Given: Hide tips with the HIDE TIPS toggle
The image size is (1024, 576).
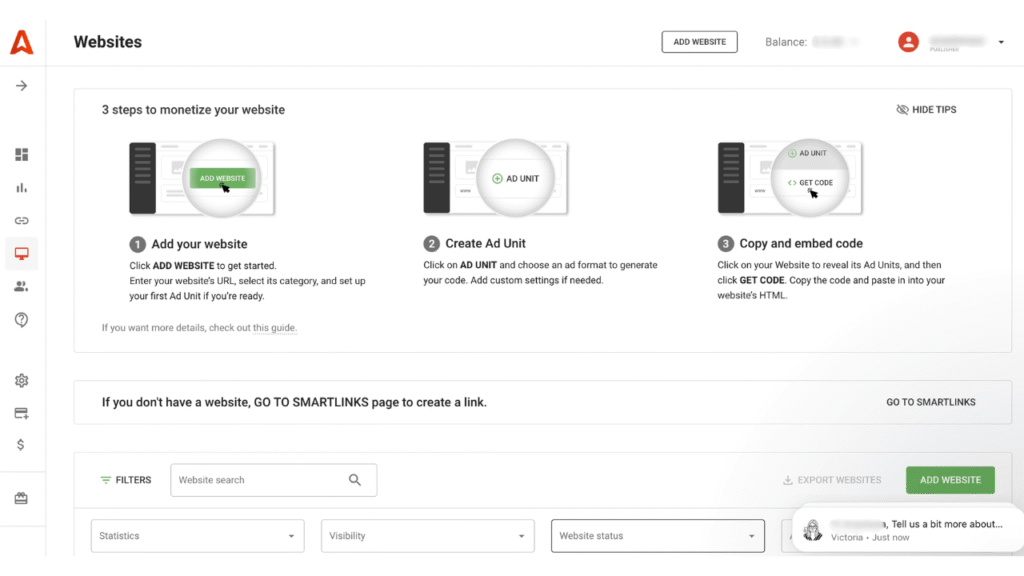Looking at the screenshot, I should pyautogui.click(x=926, y=110).
